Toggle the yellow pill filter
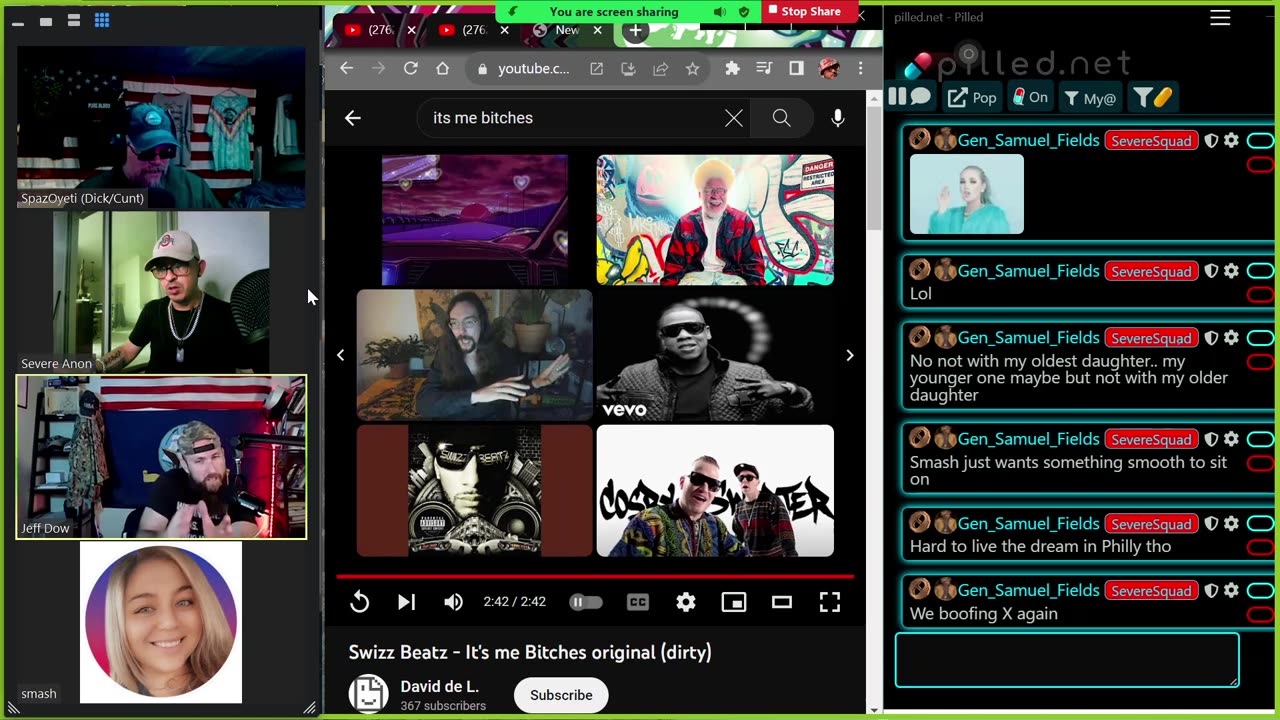This screenshot has width=1280, height=720. point(1151,97)
